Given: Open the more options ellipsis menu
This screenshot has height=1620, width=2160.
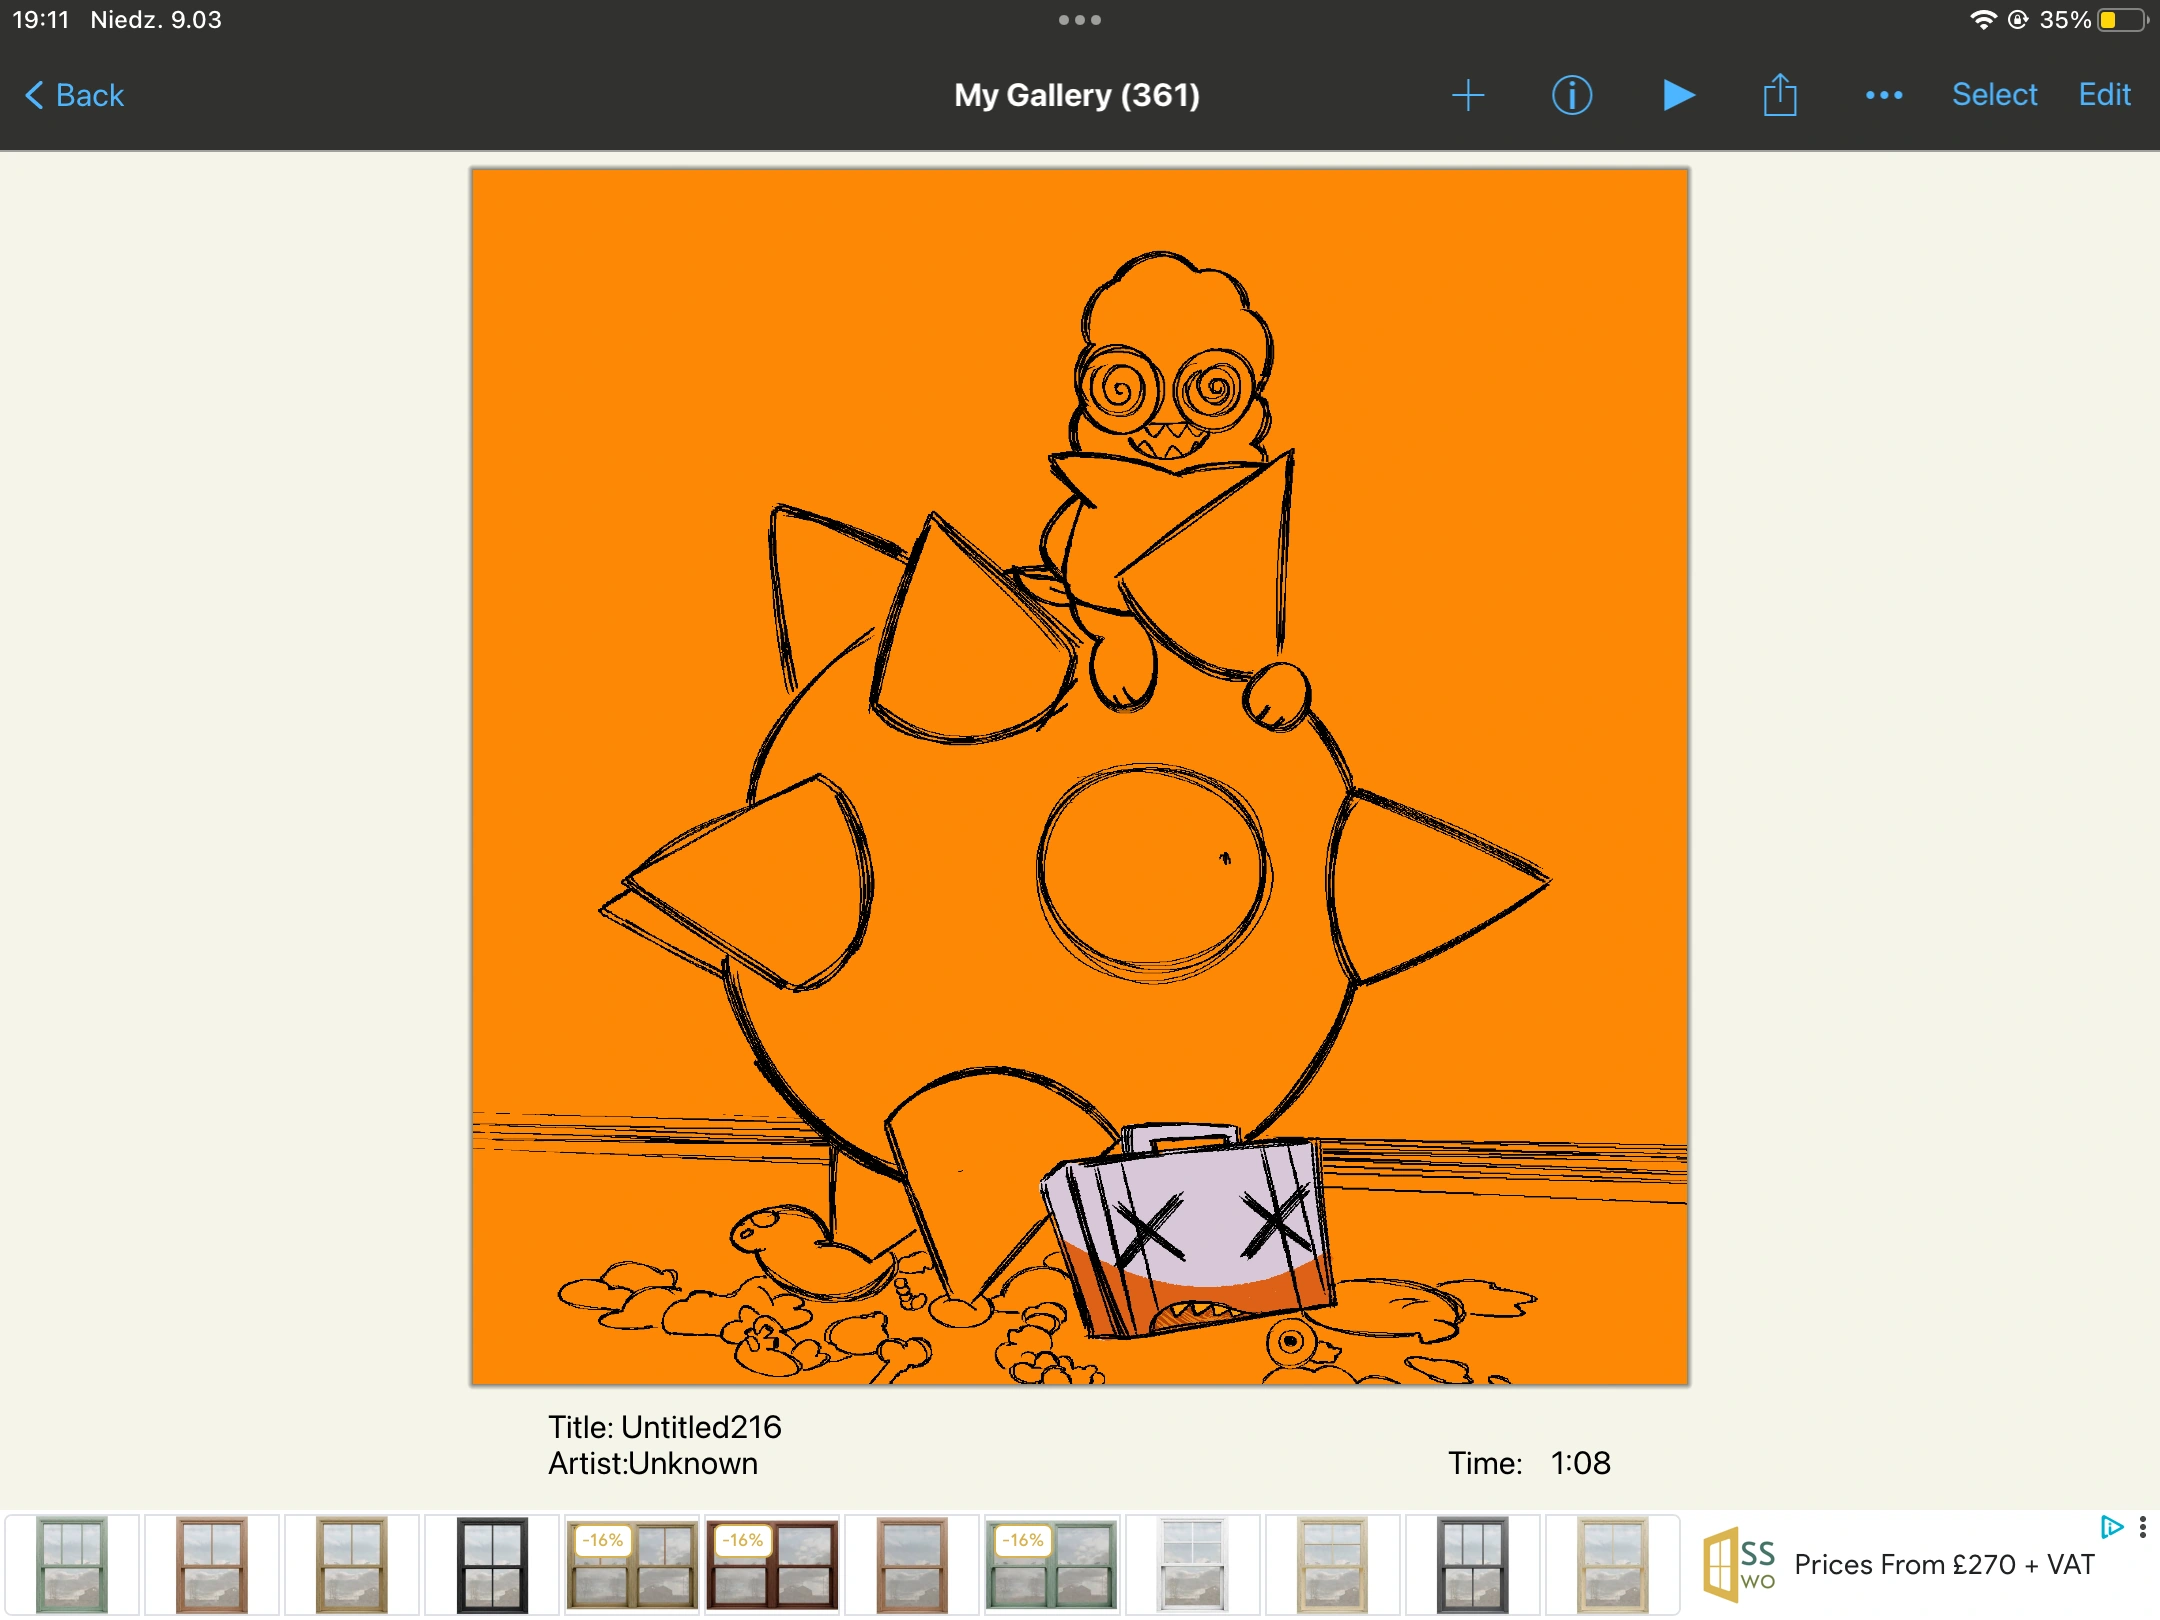Looking at the screenshot, I should click(x=1884, y=95).
